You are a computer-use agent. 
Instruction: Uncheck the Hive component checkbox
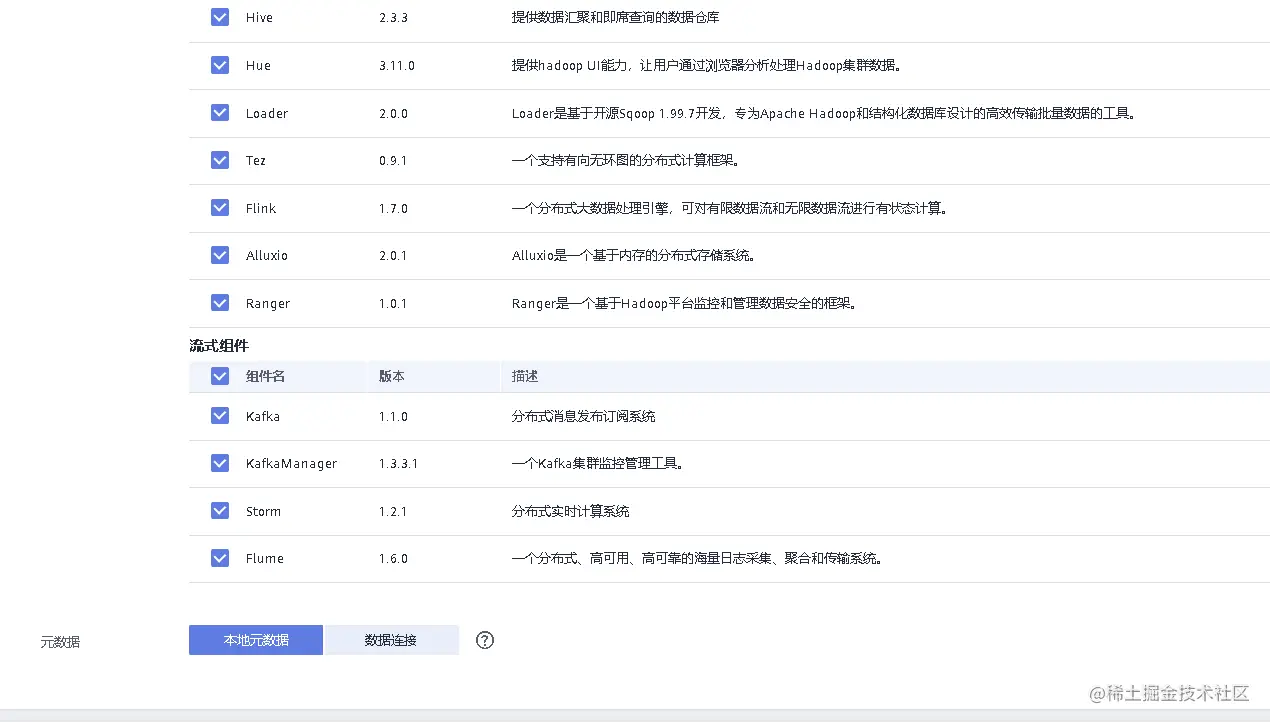[x=220, y=17]
